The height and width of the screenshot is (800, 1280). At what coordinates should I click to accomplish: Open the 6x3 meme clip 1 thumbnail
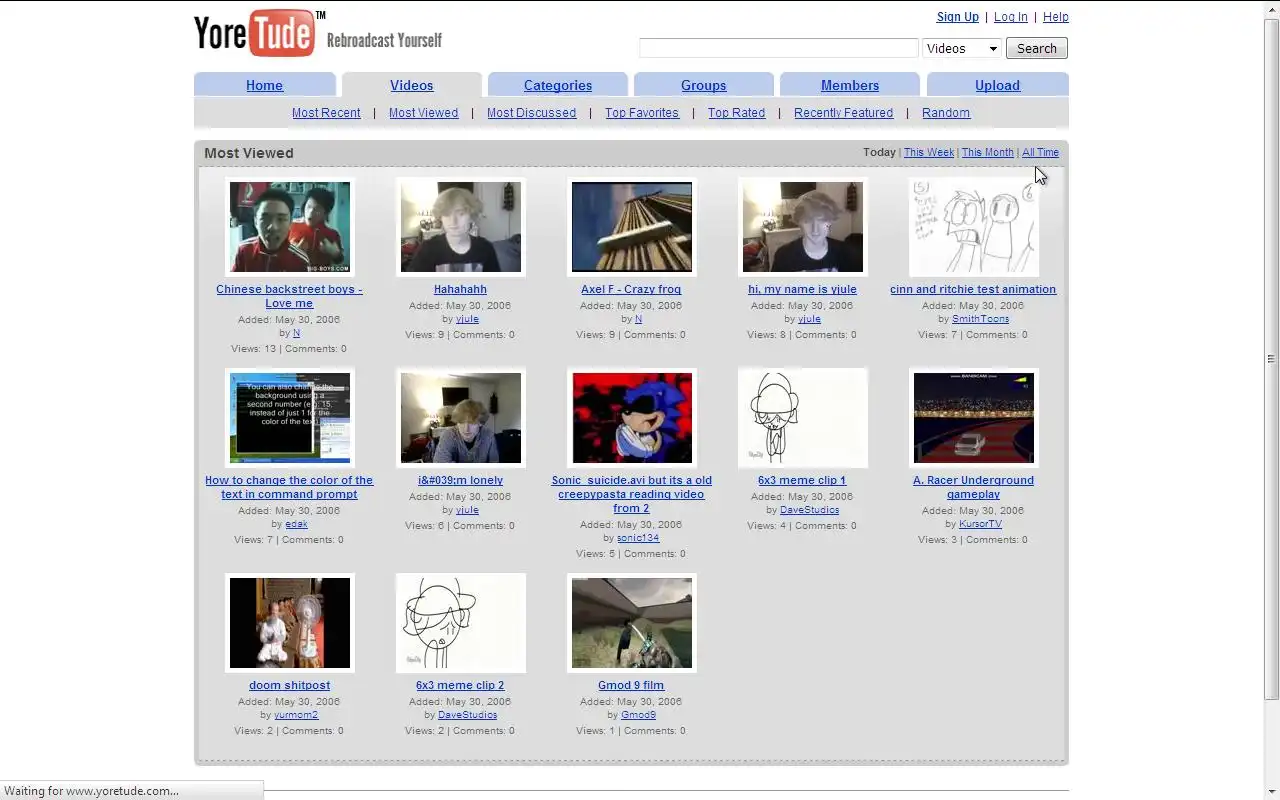pos(803,418)
